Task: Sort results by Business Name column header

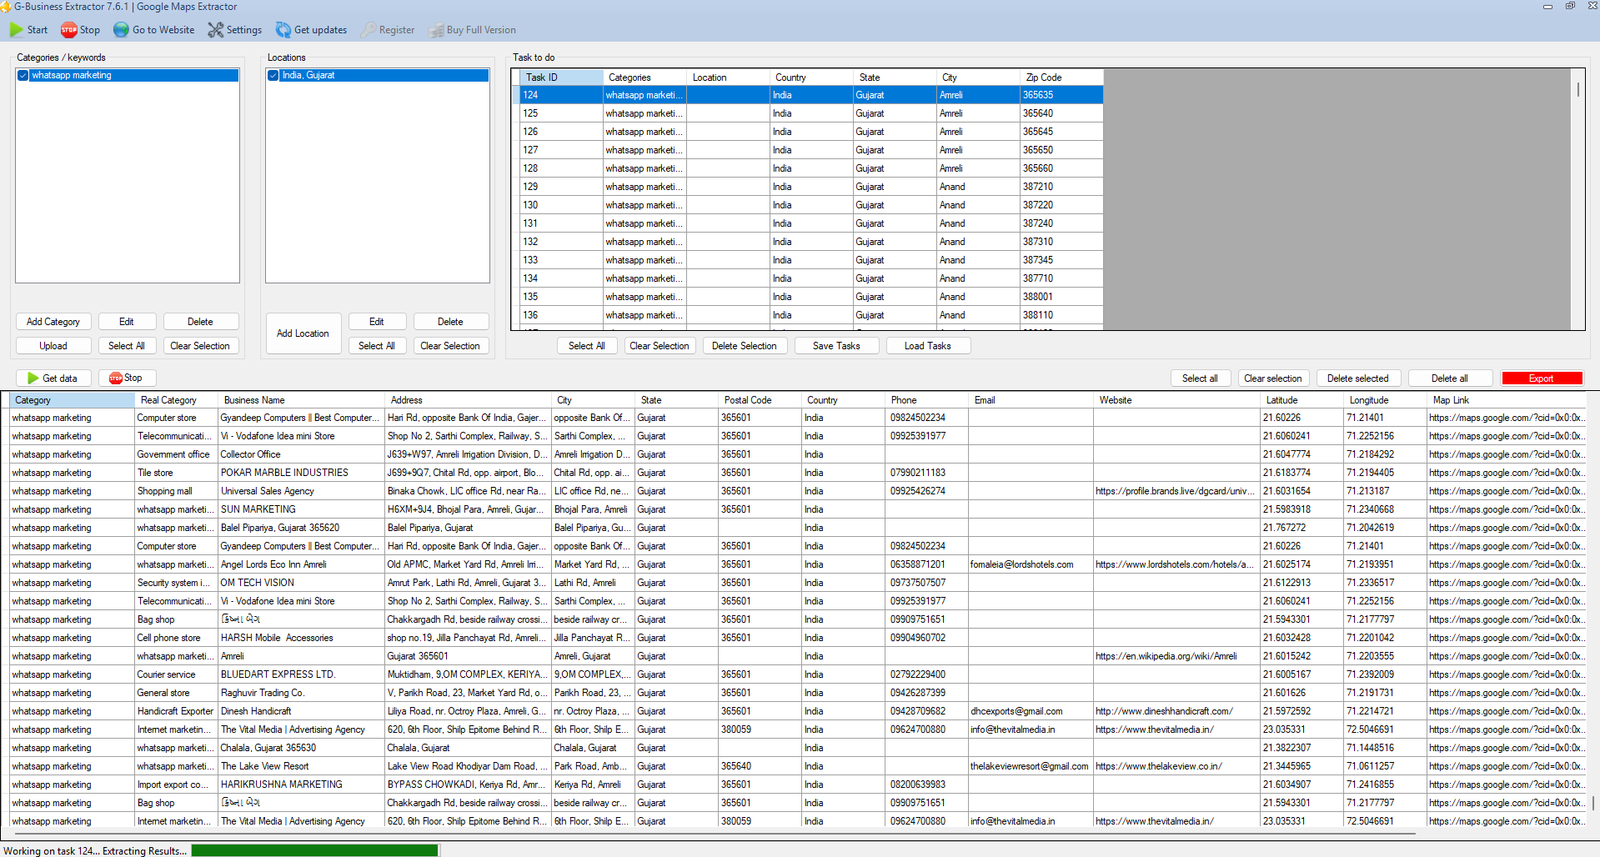Action: pos(254,400)
